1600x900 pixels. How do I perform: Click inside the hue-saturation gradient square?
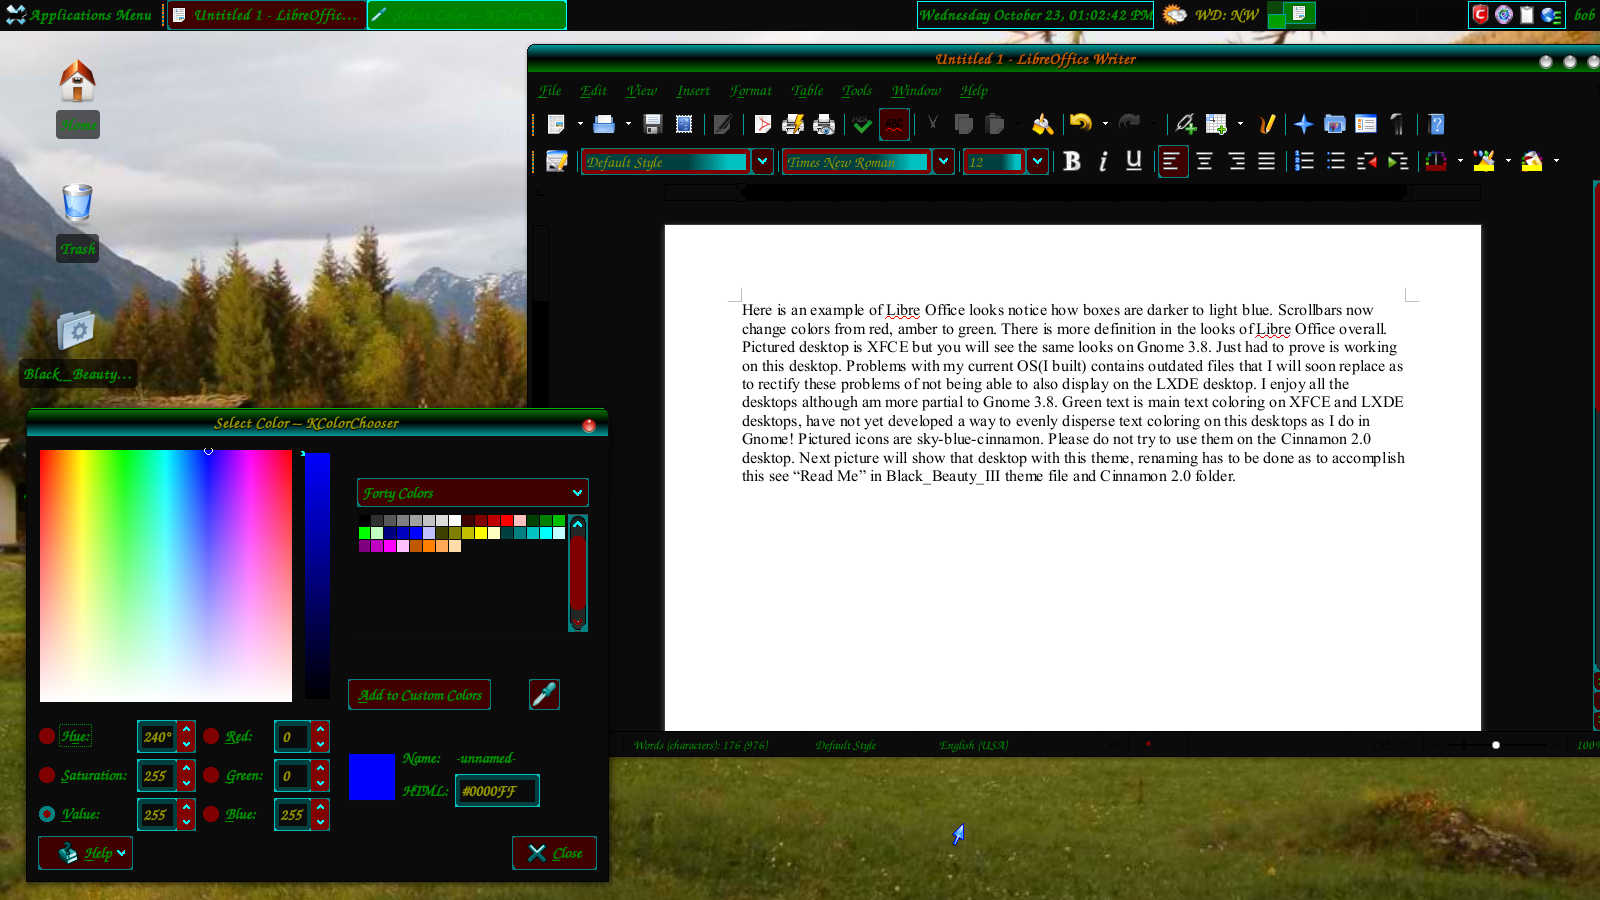tap(166, 576)
